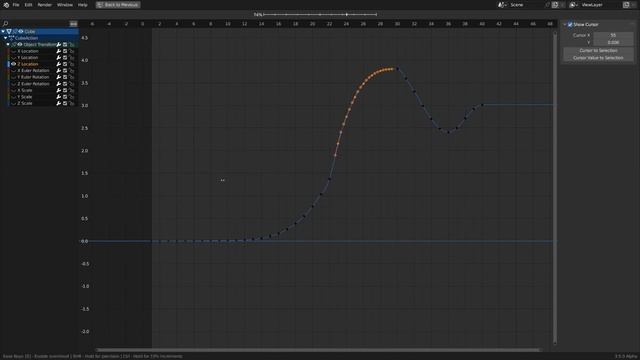Click frame 30 on the timeline ruler
640x360 pixels.
[397, 24]
